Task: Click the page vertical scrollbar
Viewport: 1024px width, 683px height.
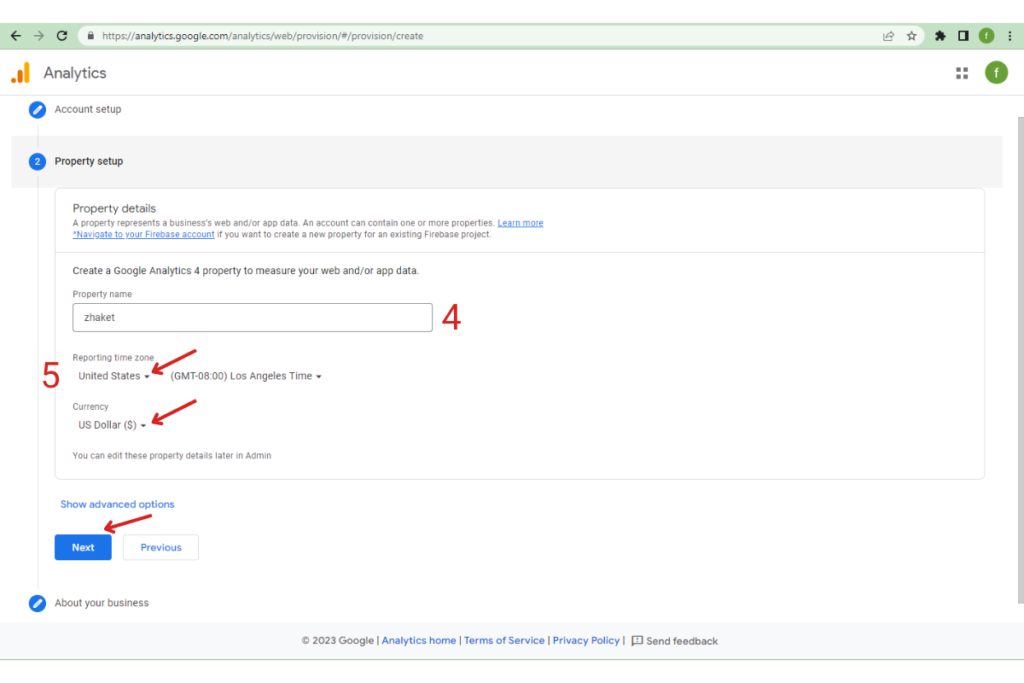Action: pos(1020,360)
